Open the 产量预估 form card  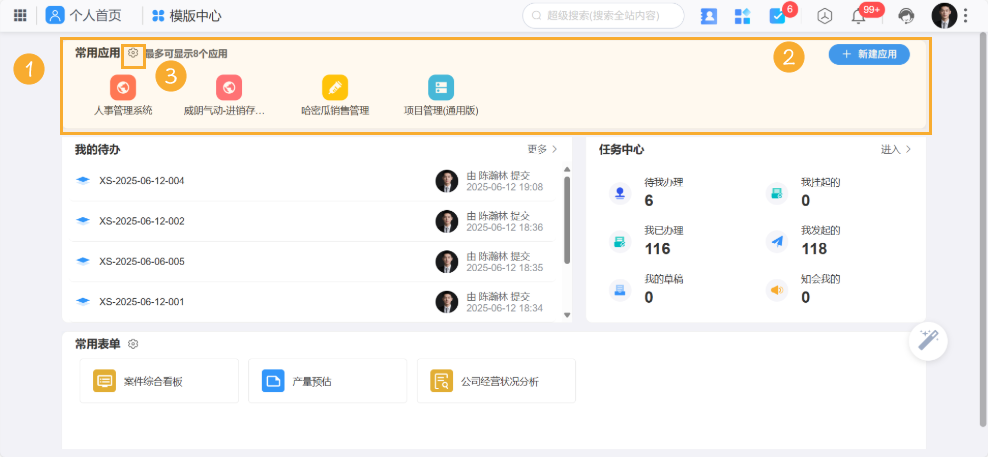coord(328,381)
